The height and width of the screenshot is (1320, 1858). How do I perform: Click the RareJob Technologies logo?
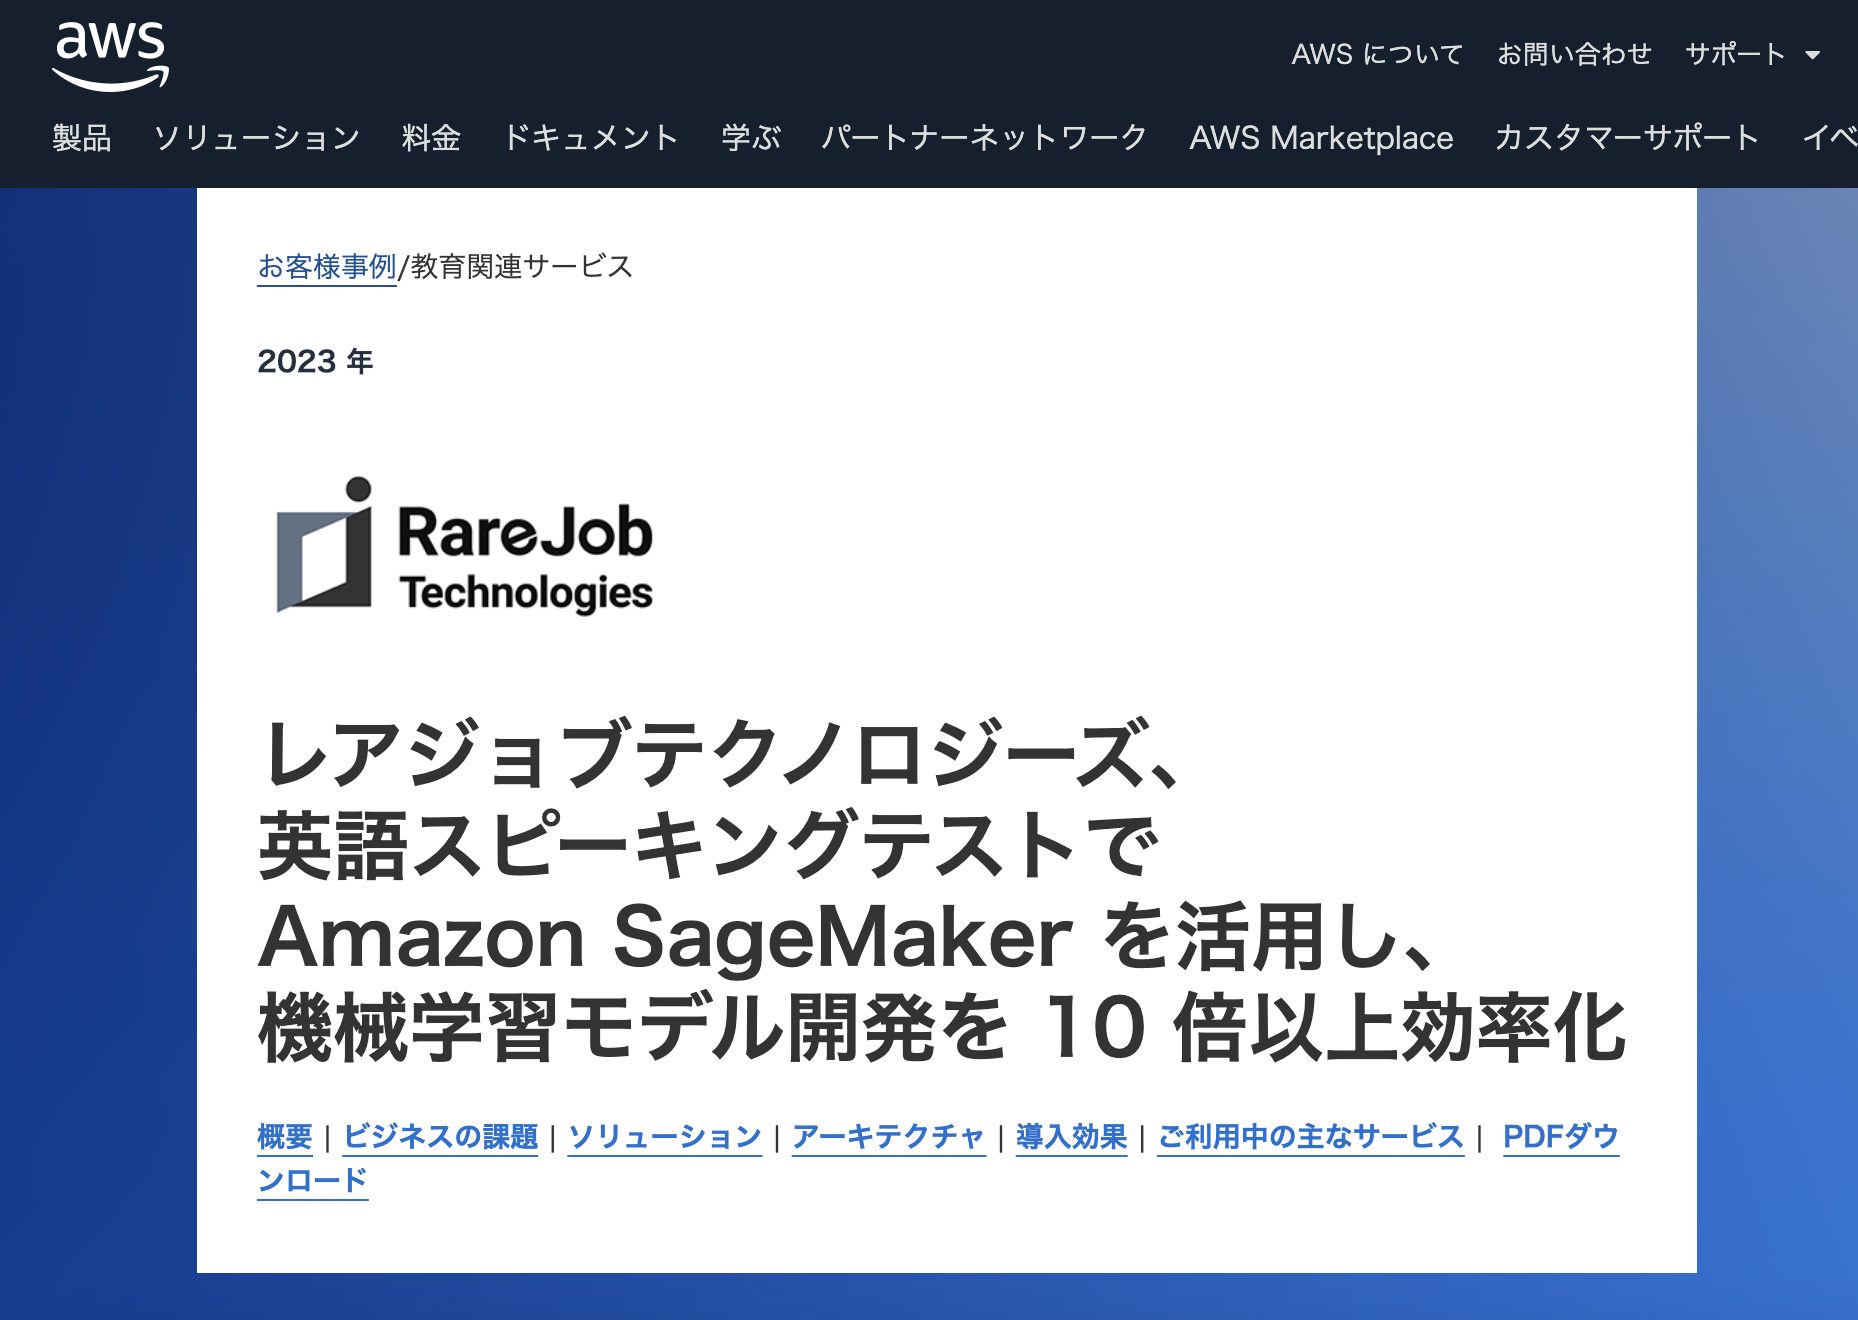[464, 545]
